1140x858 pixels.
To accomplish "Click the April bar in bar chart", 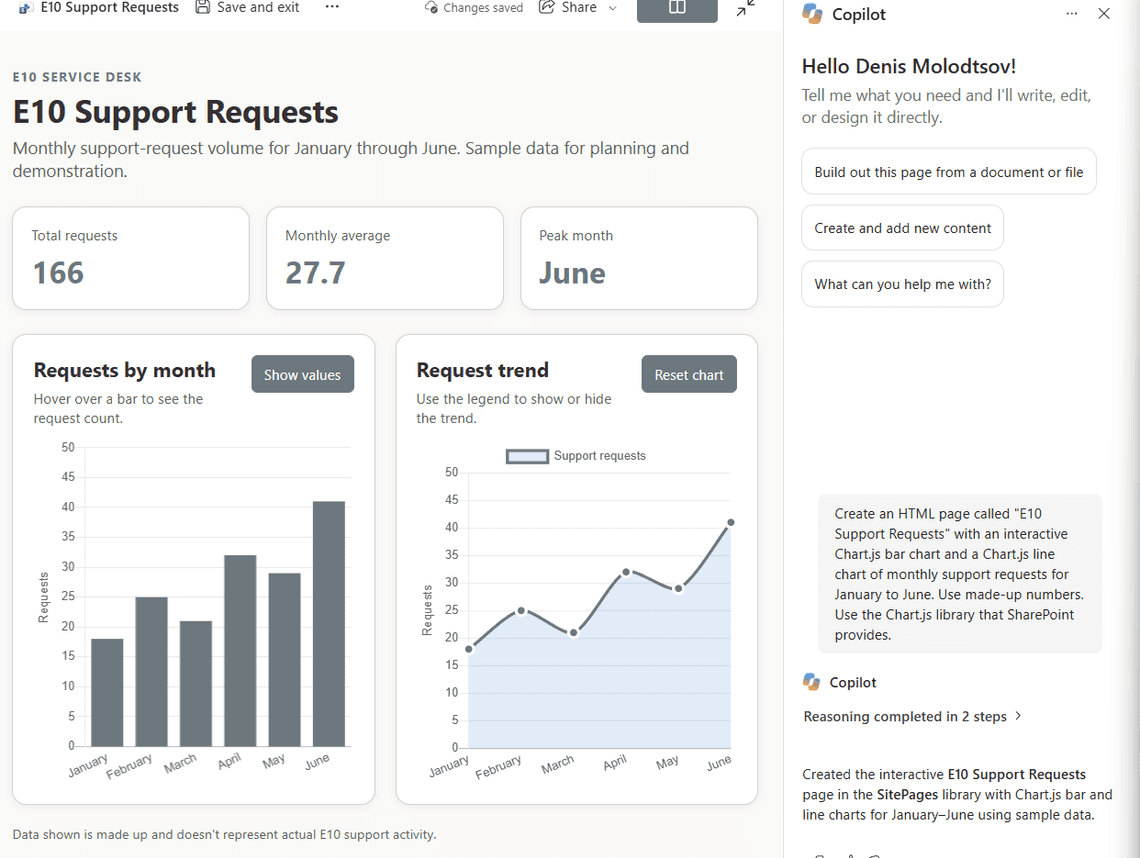I will [240, 651].
